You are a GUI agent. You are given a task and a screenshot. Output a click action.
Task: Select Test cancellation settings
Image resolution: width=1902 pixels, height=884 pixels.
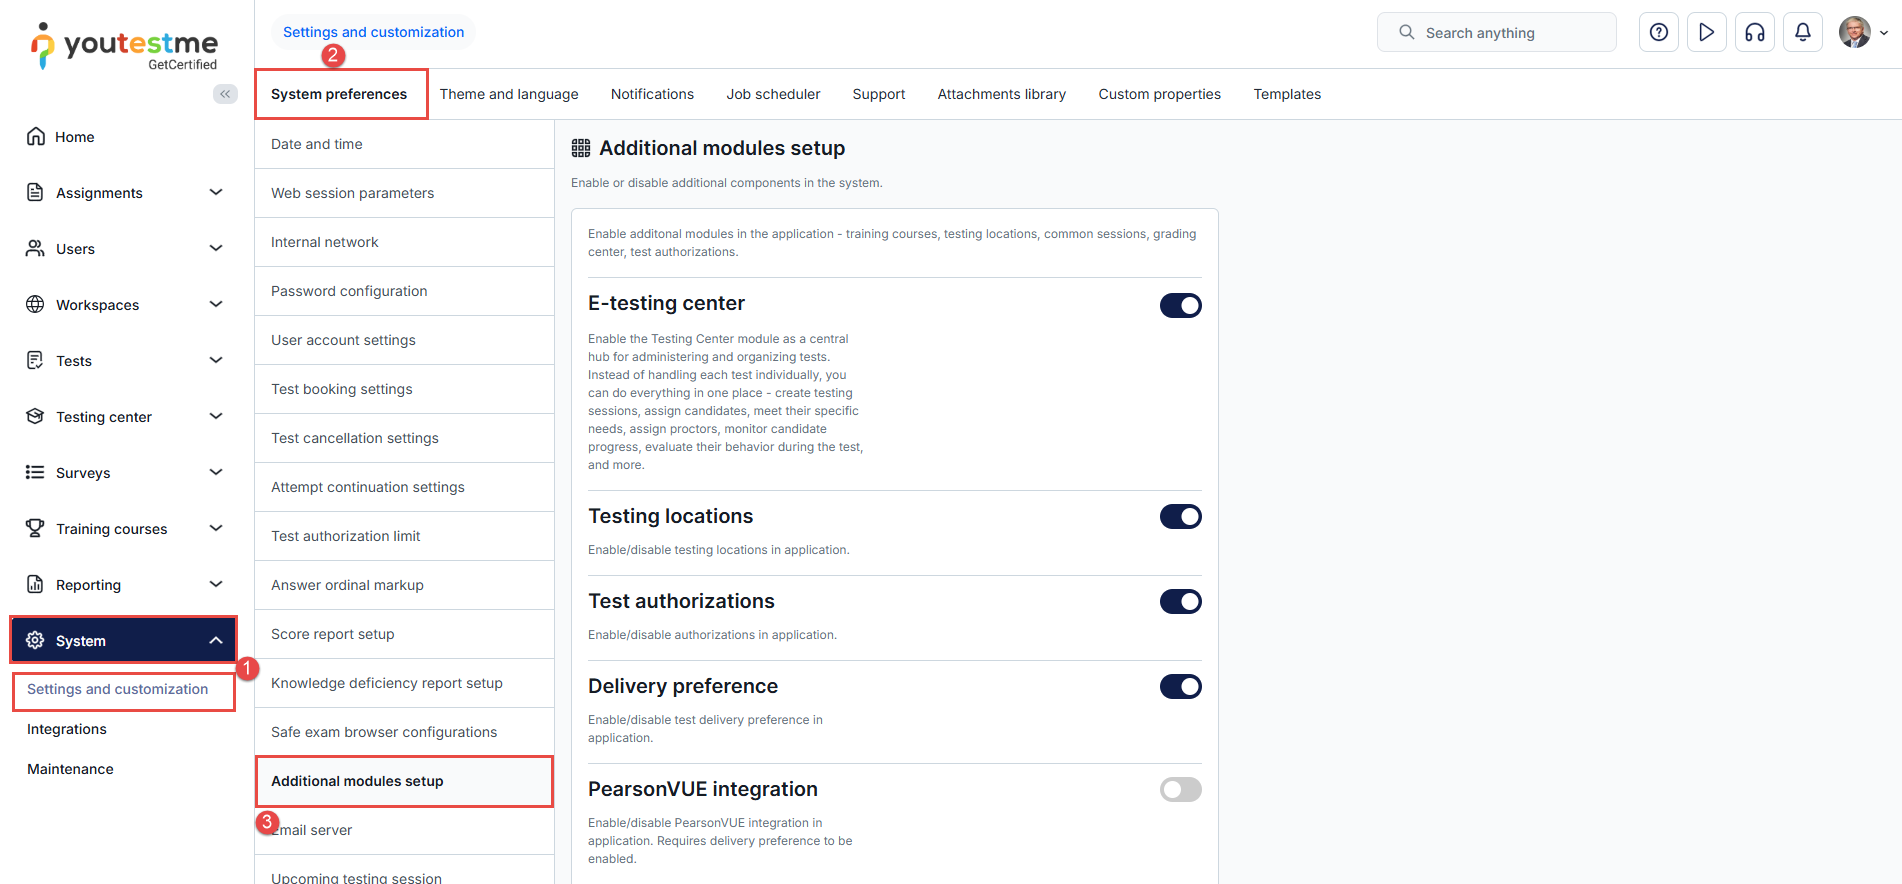[405, 438]
